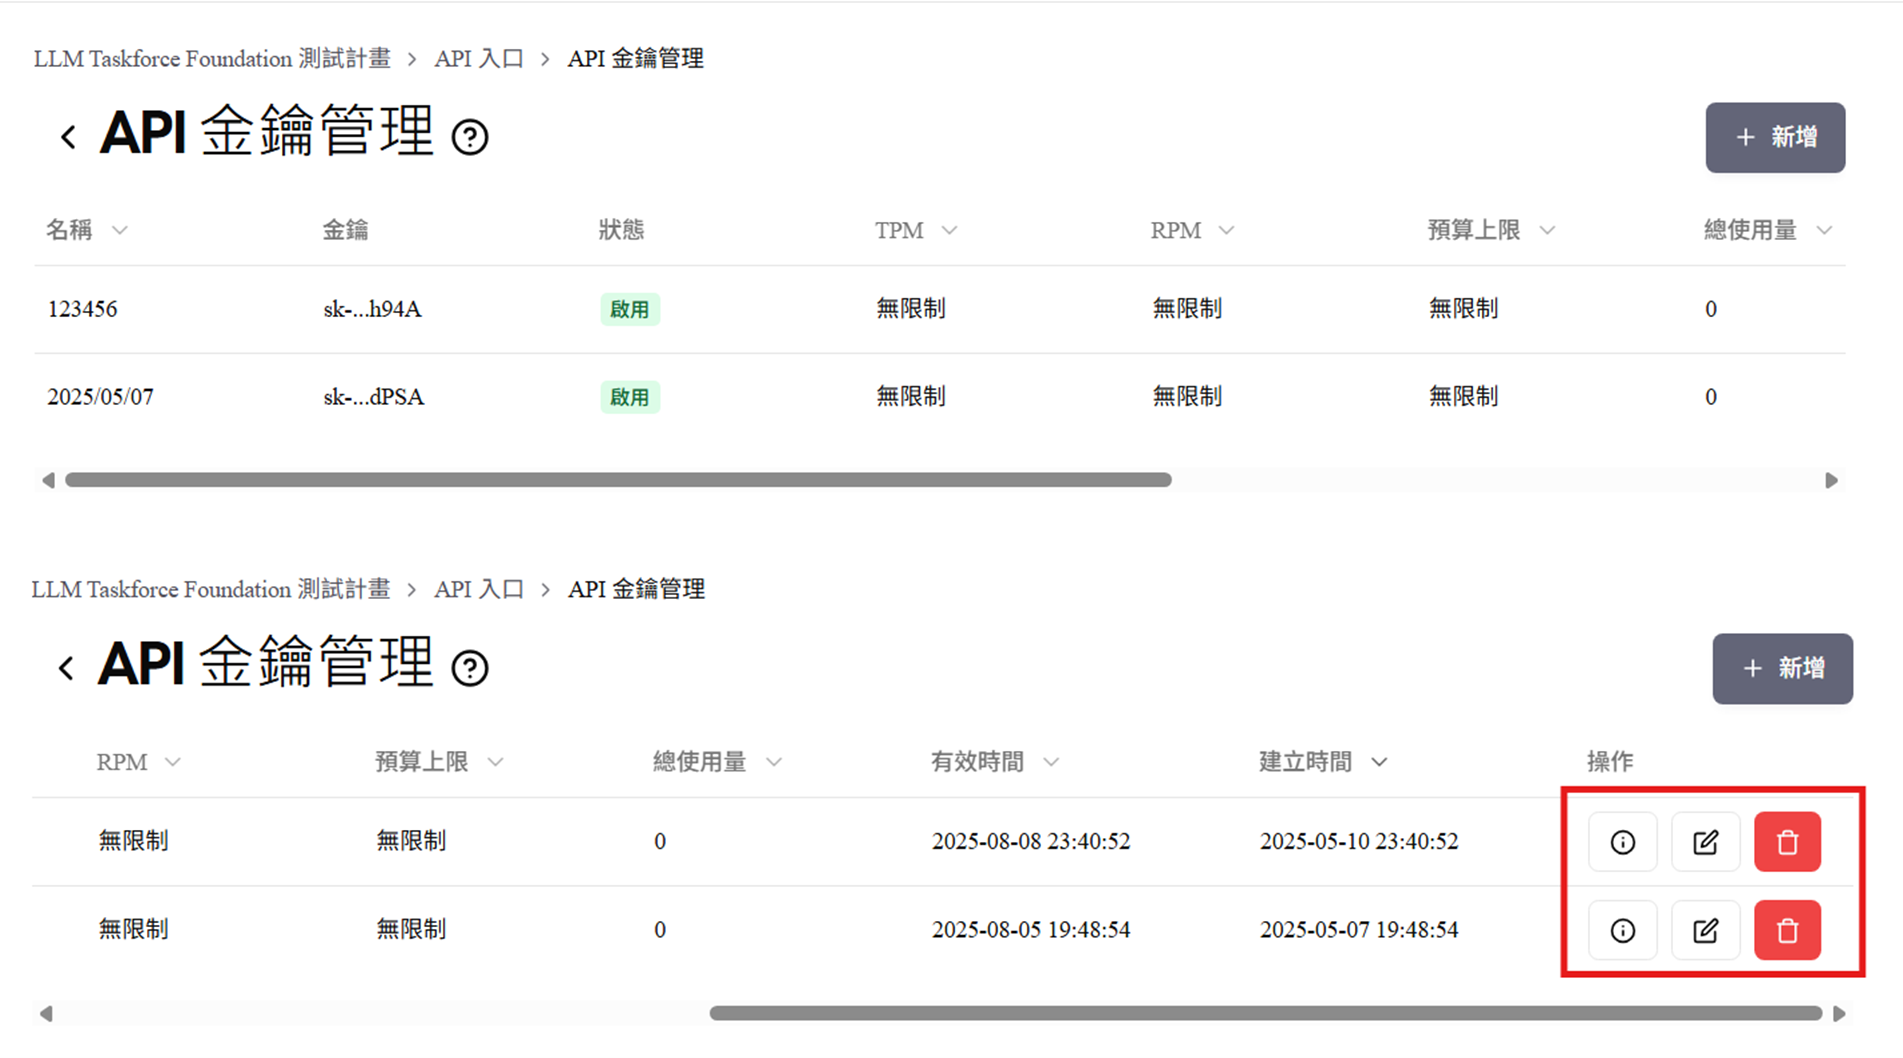Click help icon beside bottom API 金鑰管理 title
The image size is (1903, 1058).
pyautogui.click(x=470, y=668)
